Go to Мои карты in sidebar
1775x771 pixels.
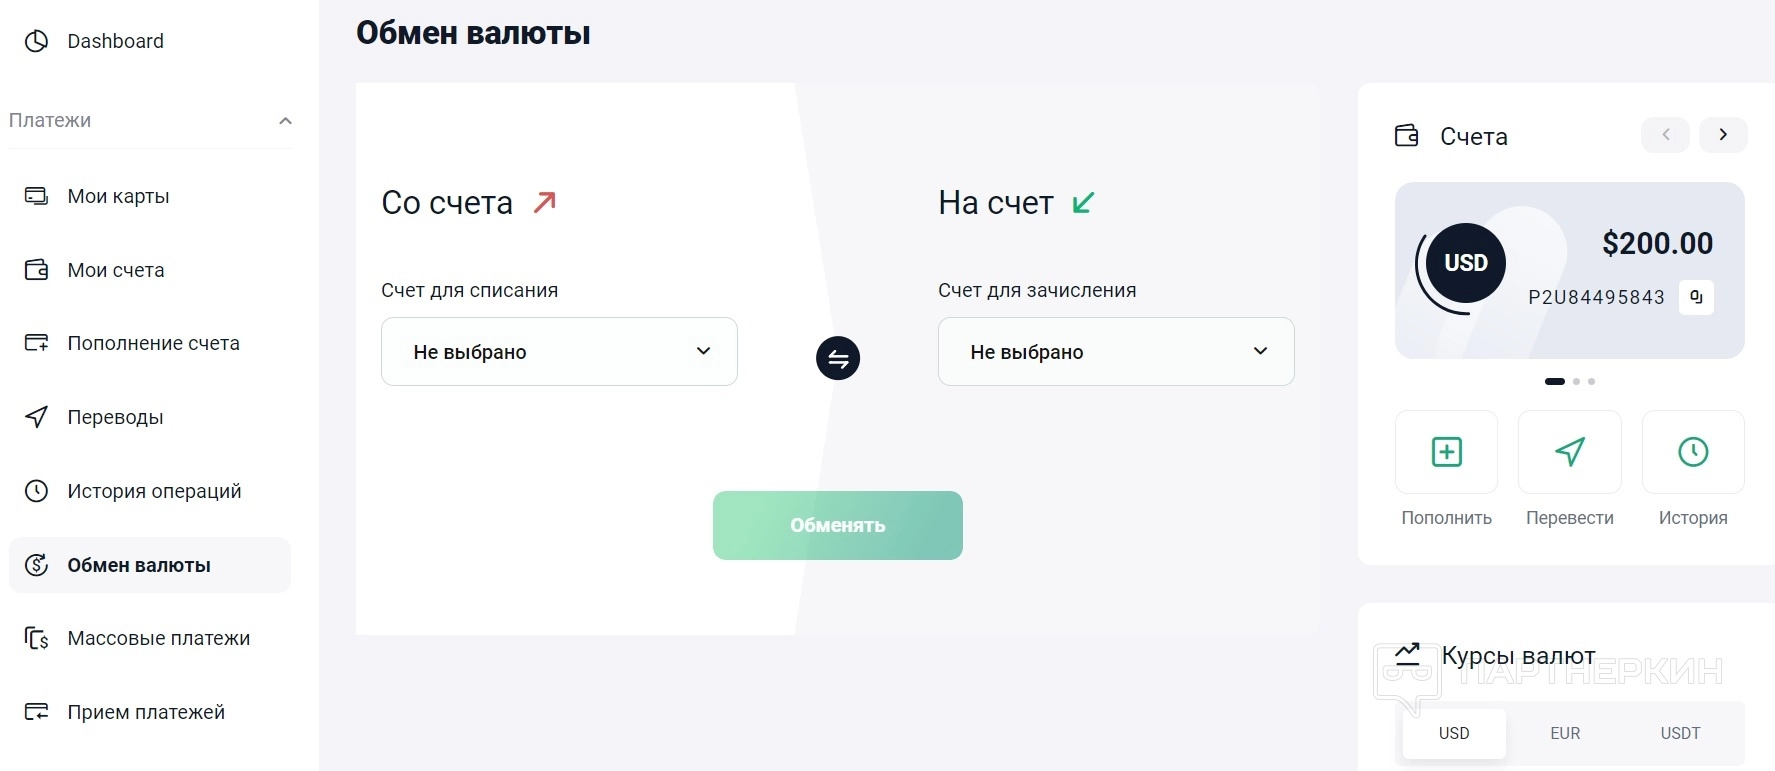(x=118, y=196)
